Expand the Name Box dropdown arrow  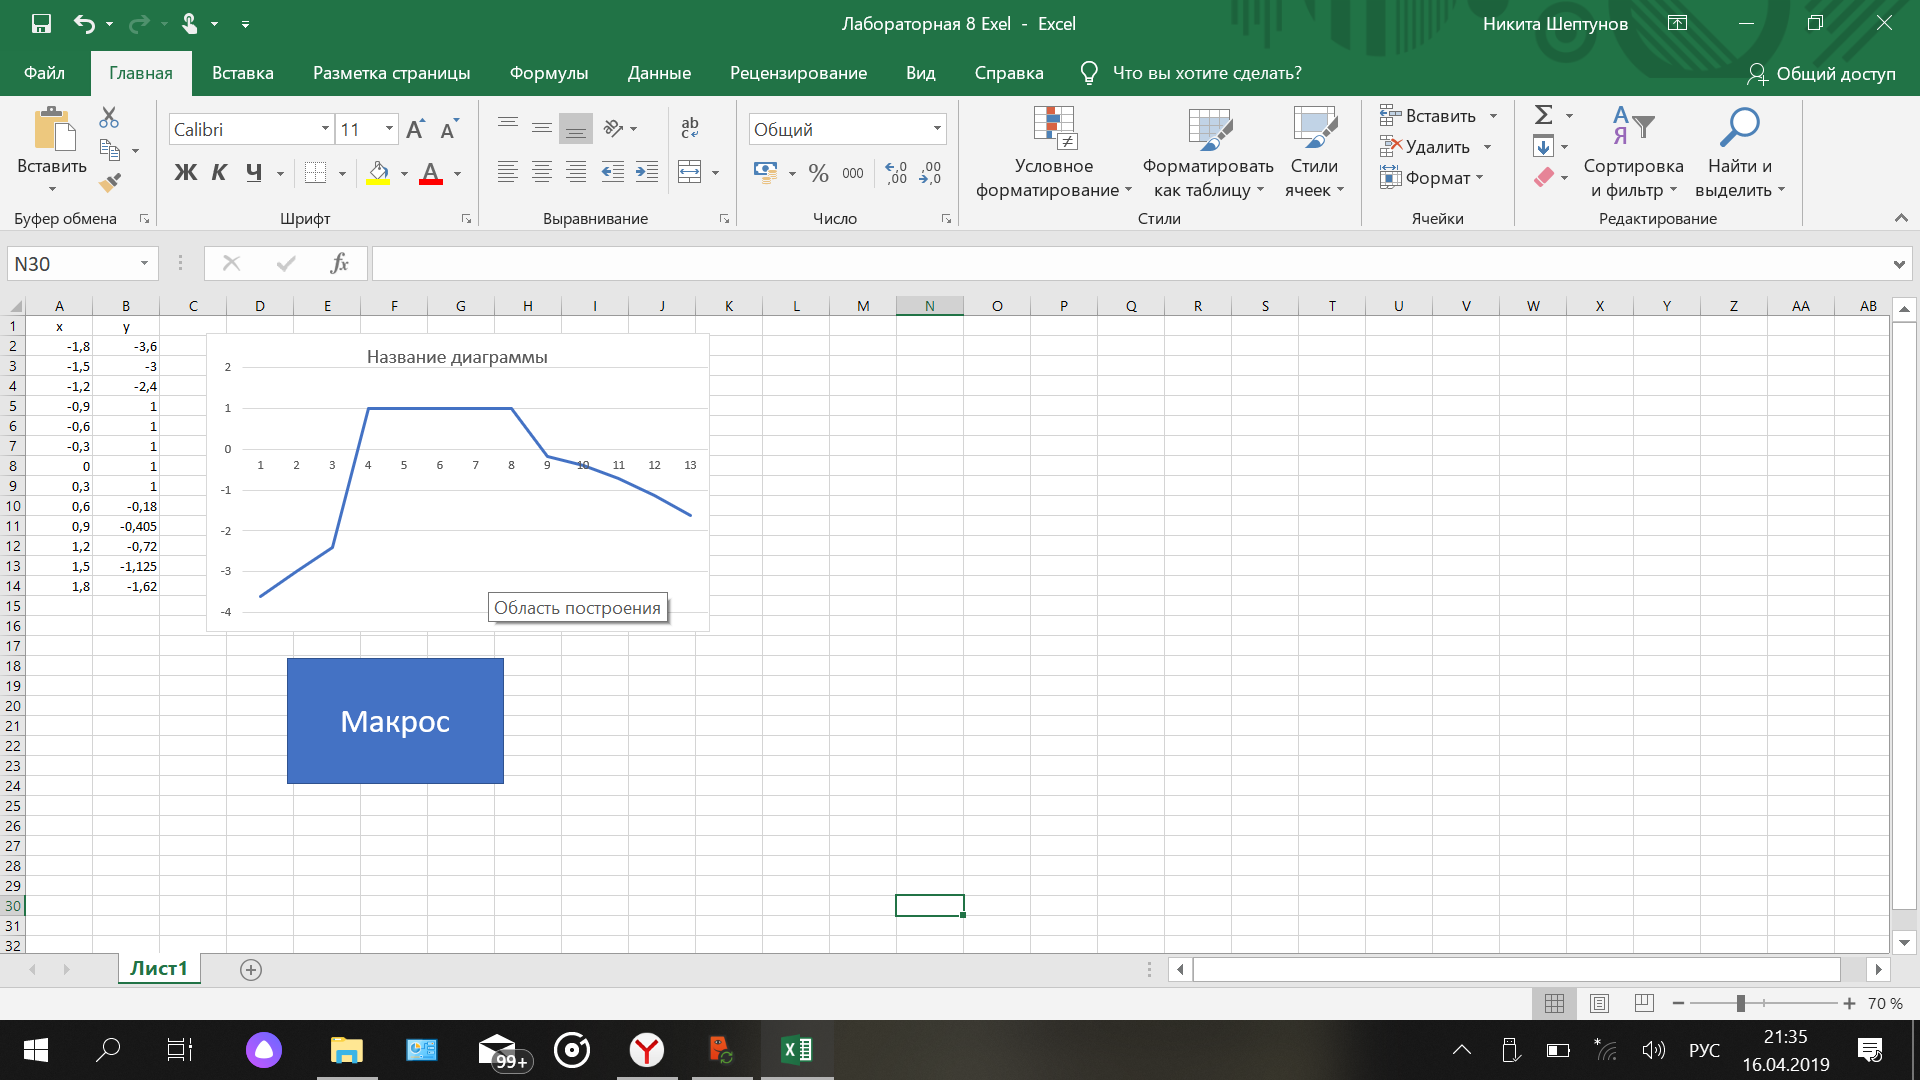coord(144,263)
